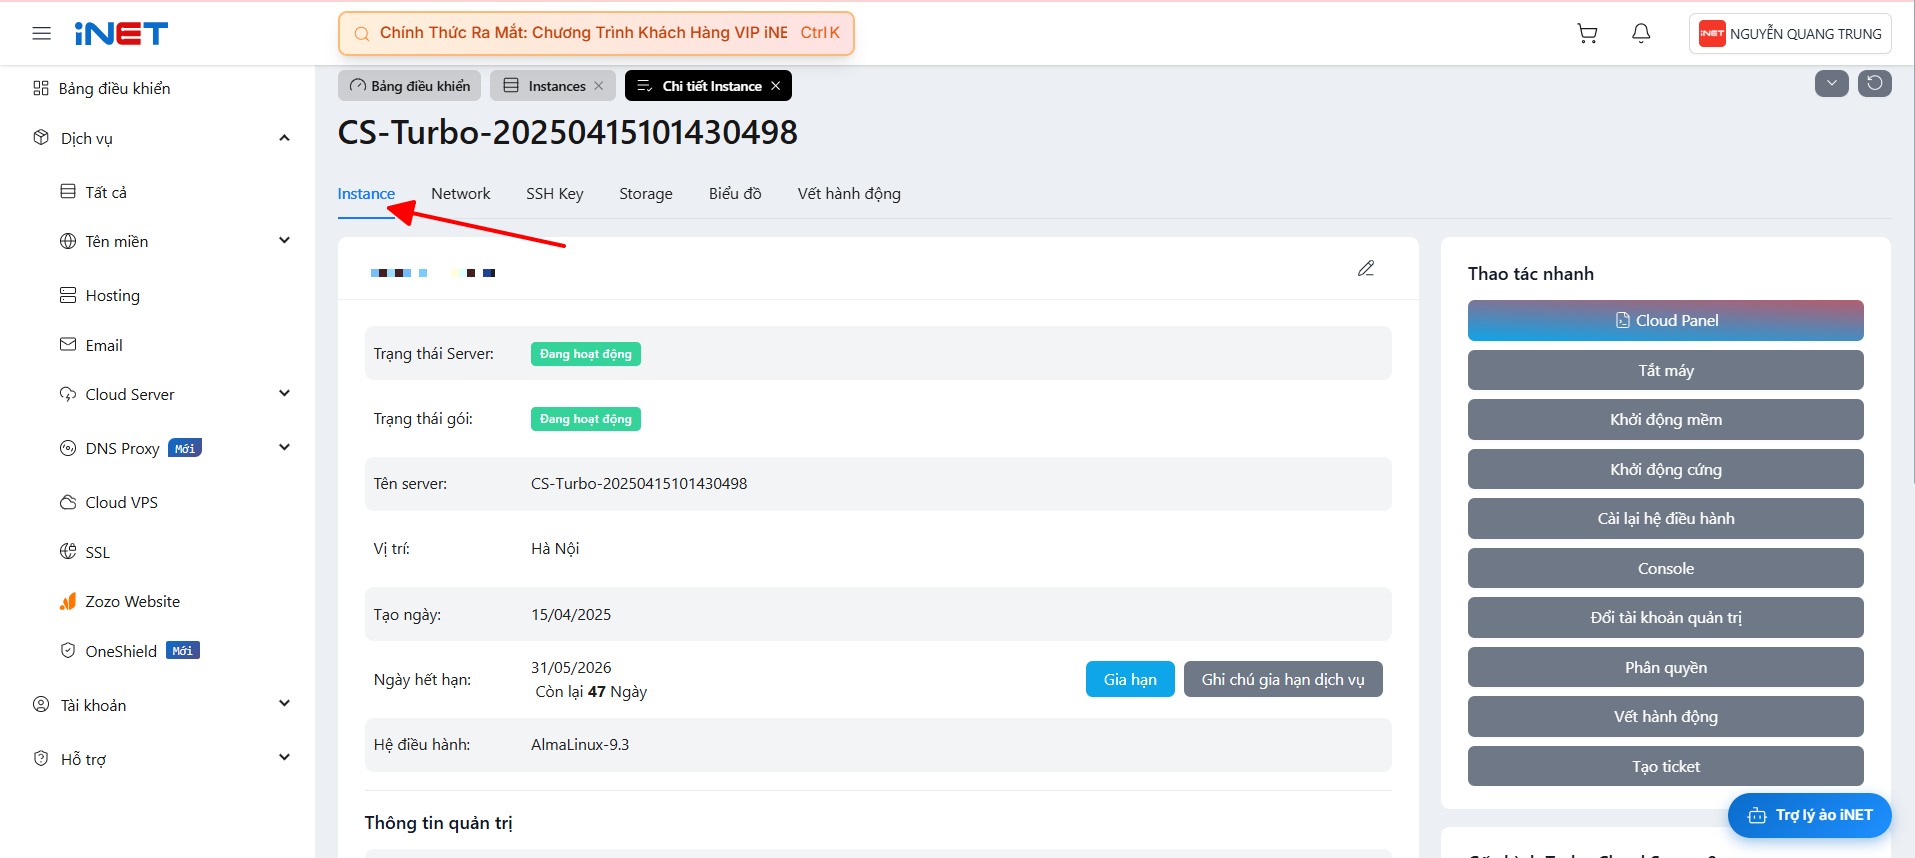This screenshot has height=858, width=1915.
Task: Click the Khởi động mềm button
Action: (x=1666, y=420)
